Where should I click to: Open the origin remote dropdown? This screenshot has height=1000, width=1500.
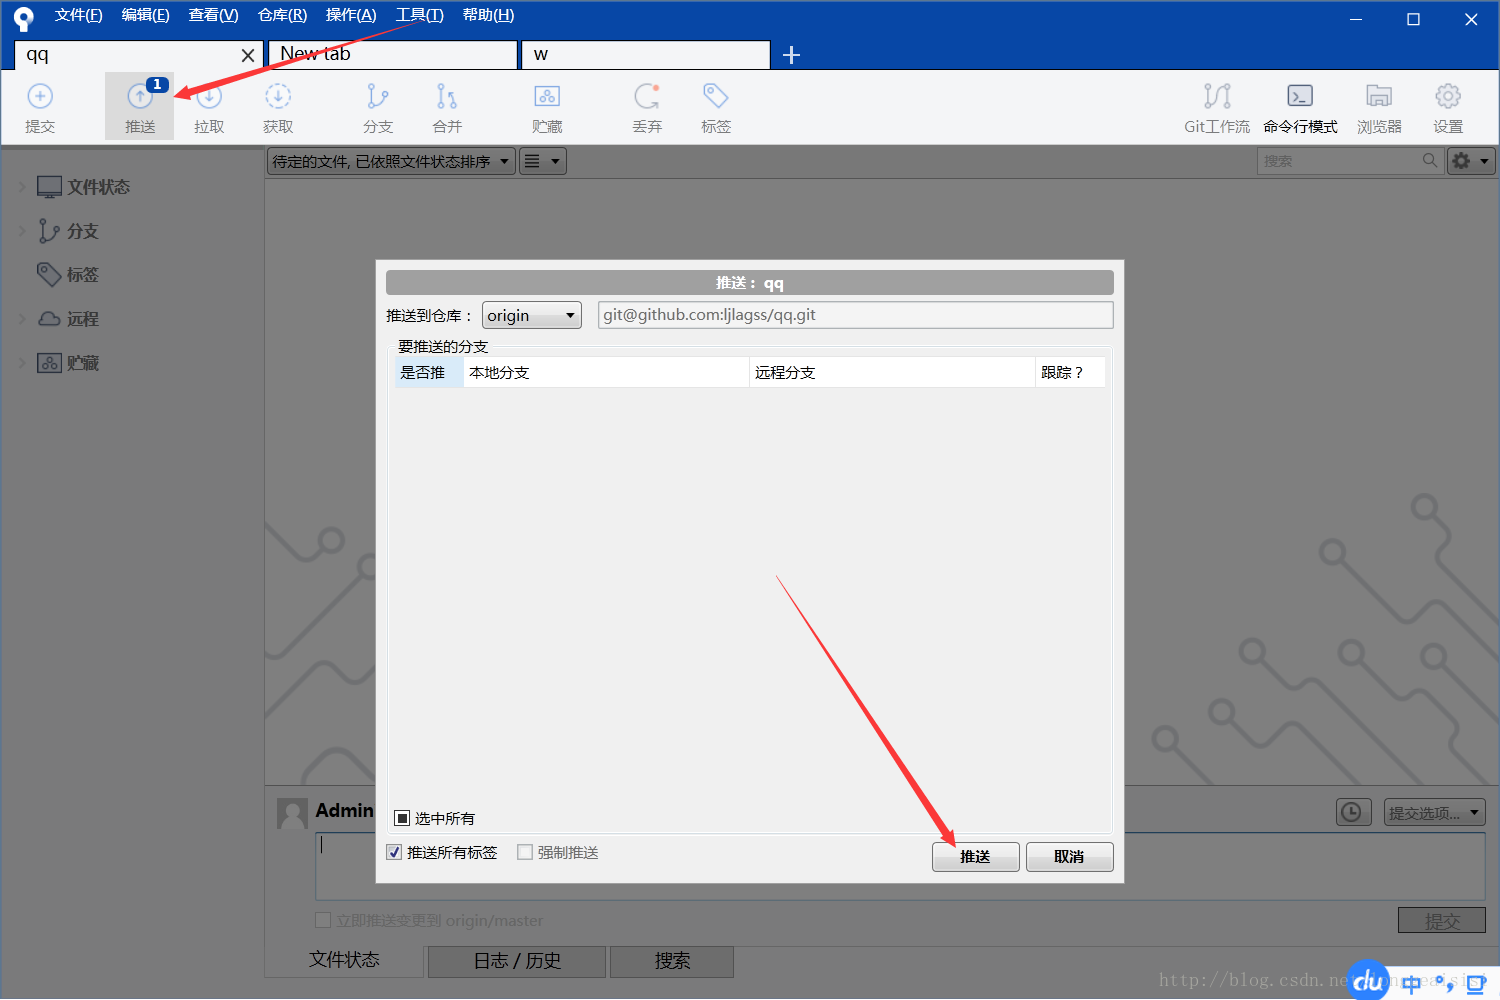pos(531,315)
